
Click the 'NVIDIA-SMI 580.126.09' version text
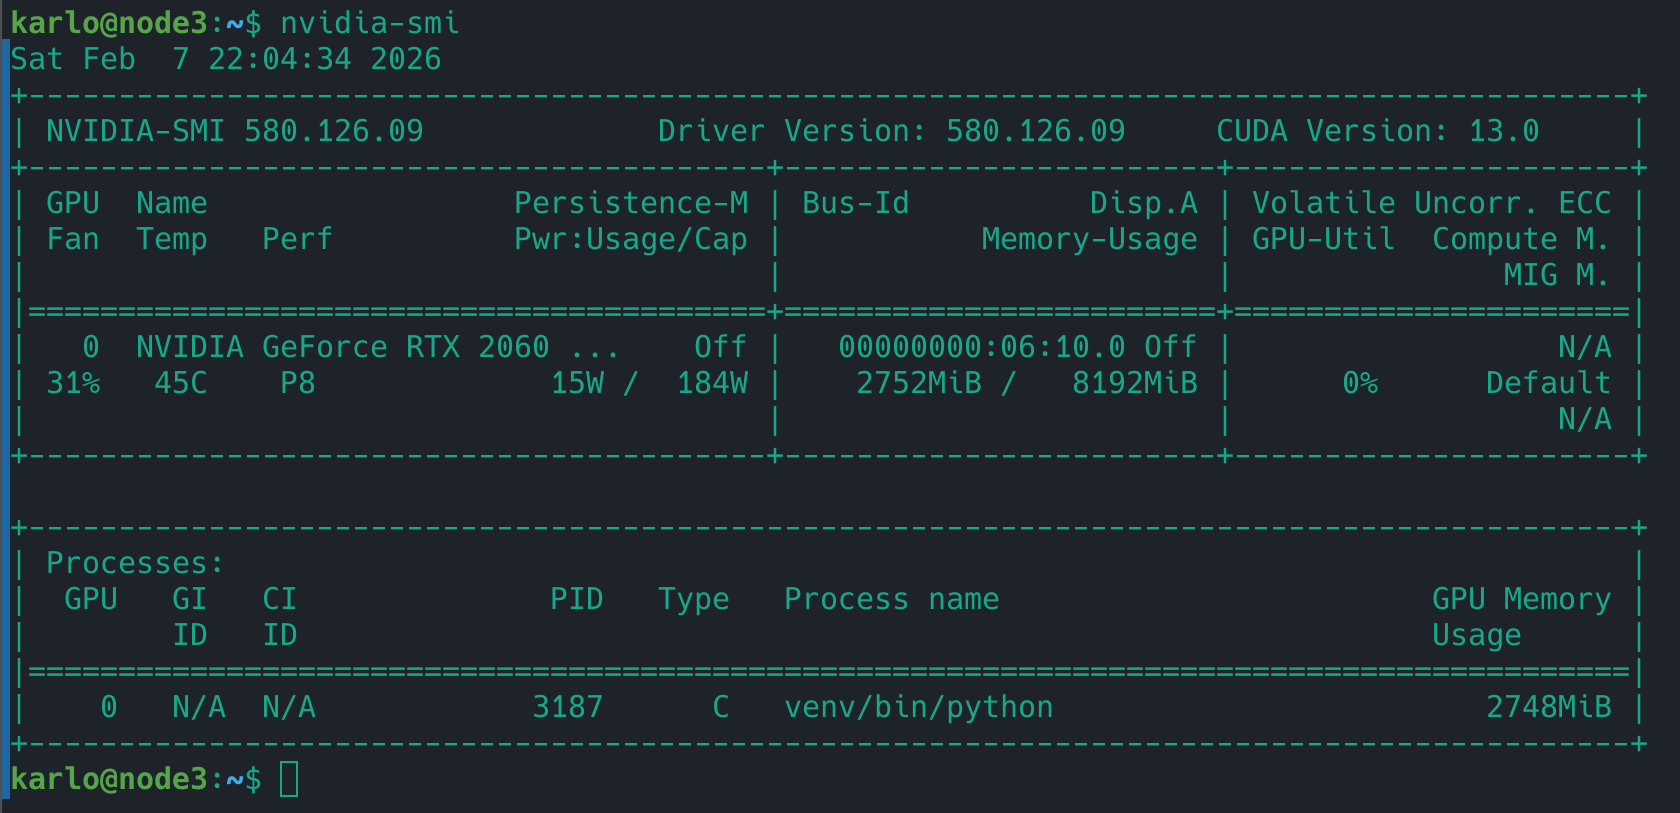click(x=235, y=131)
